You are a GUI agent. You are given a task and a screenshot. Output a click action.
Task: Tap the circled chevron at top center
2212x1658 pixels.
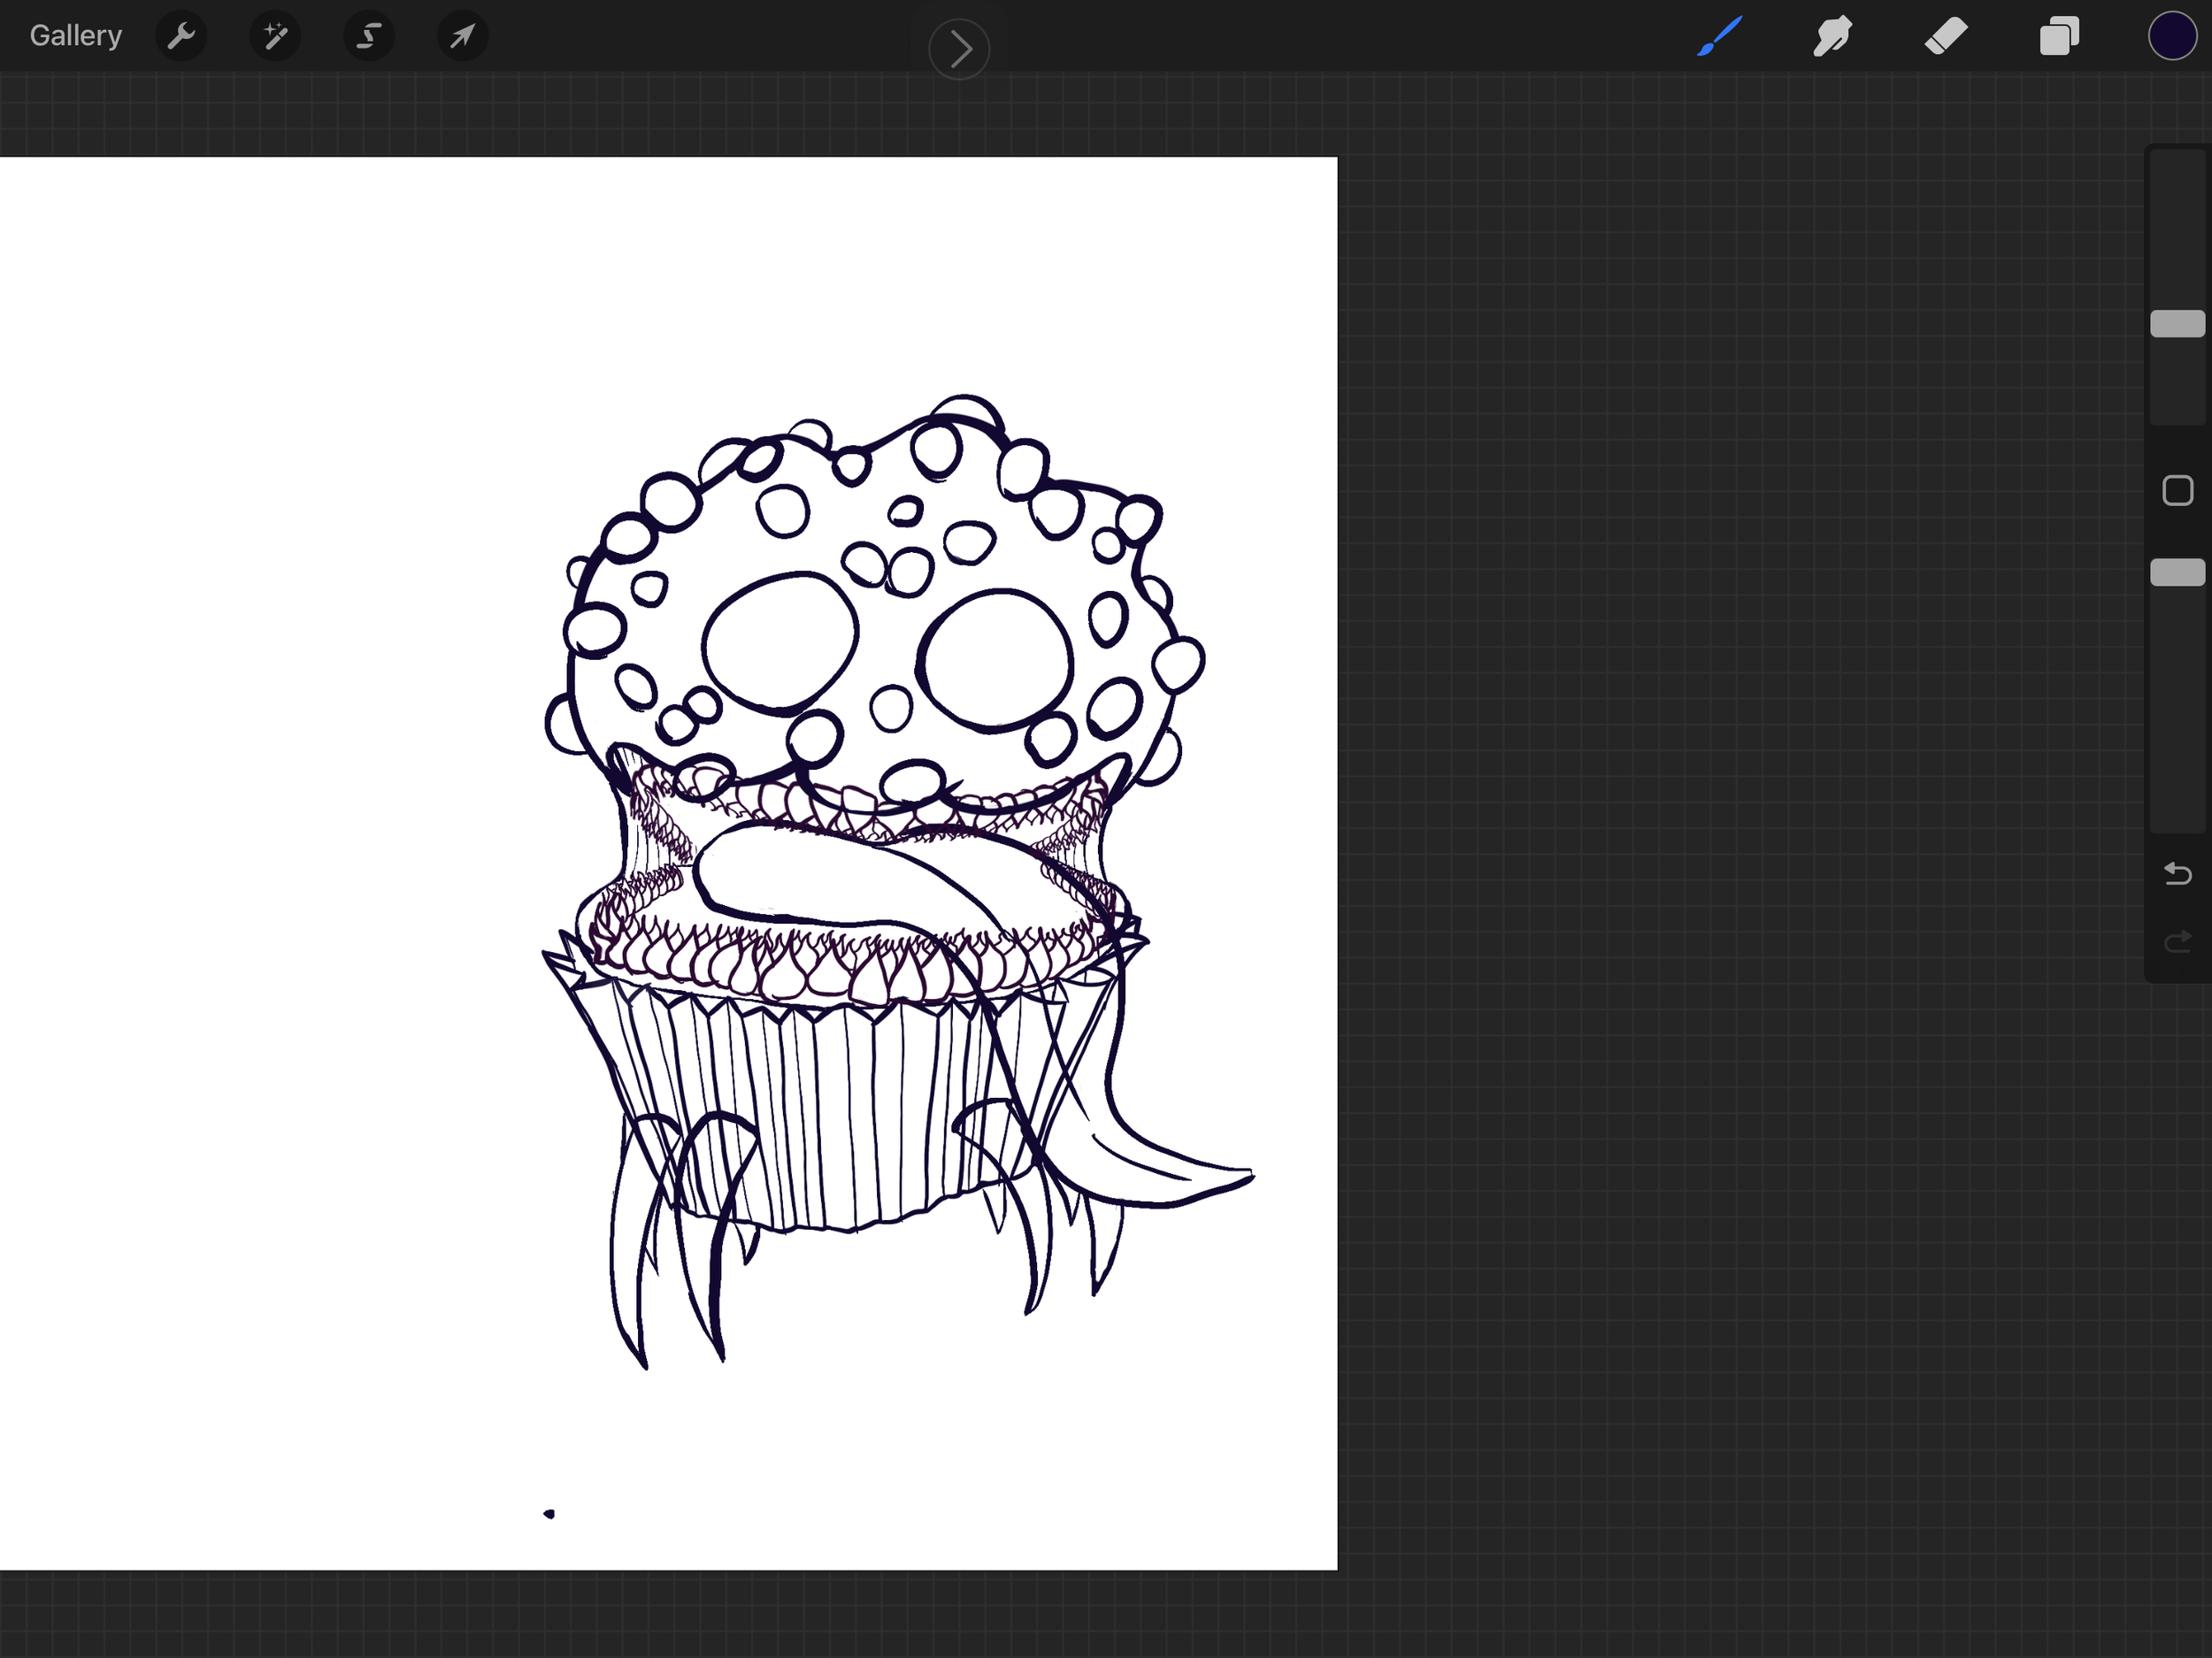959,49
